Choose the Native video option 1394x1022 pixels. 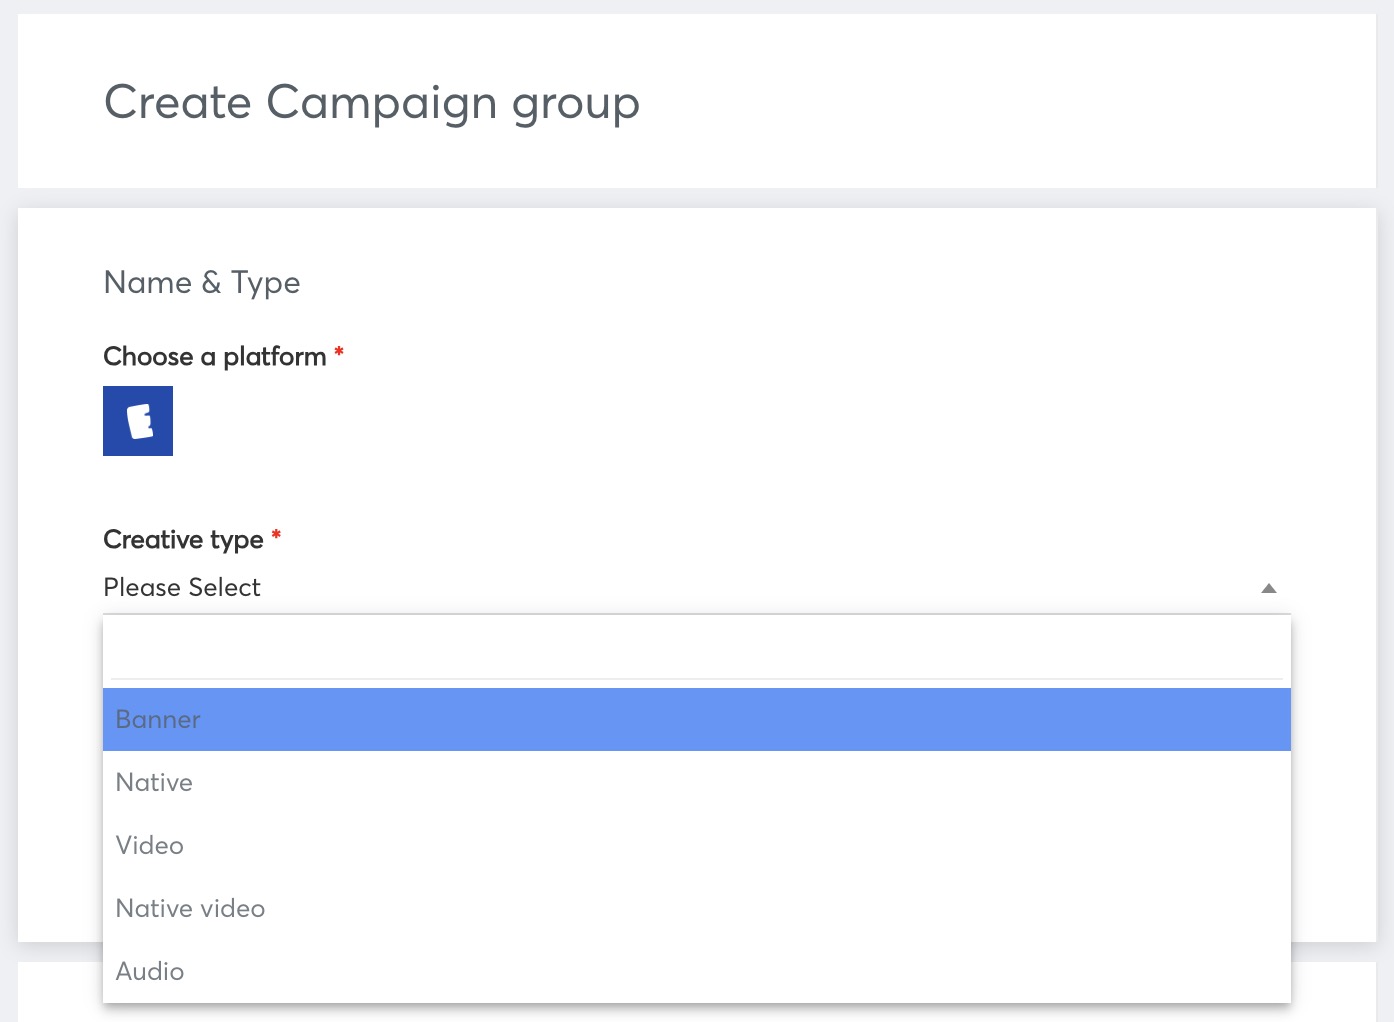[697, 908]
